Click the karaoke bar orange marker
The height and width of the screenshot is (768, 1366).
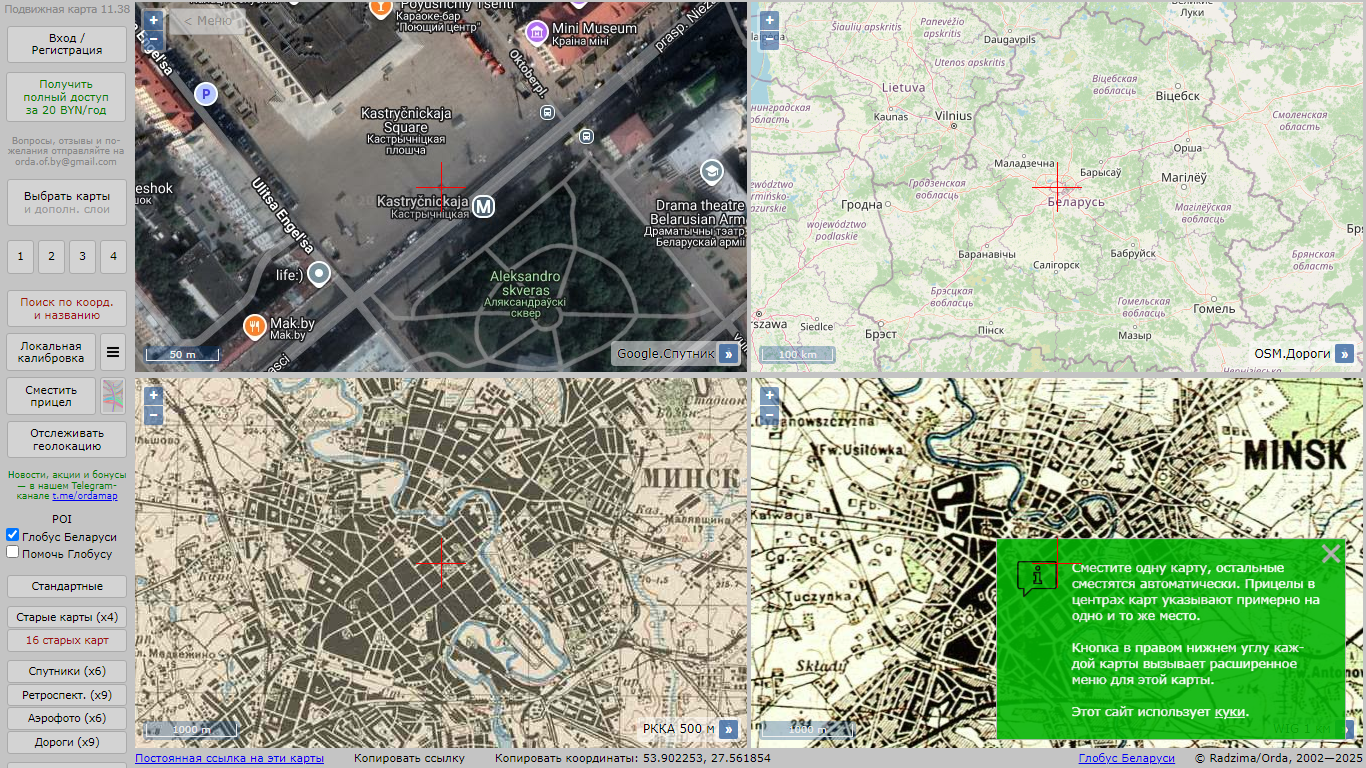[x=381, y=7]
